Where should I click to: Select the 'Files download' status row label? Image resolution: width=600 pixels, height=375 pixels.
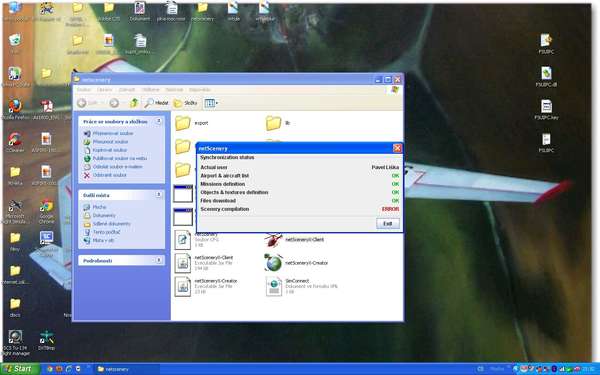[218, 201]
